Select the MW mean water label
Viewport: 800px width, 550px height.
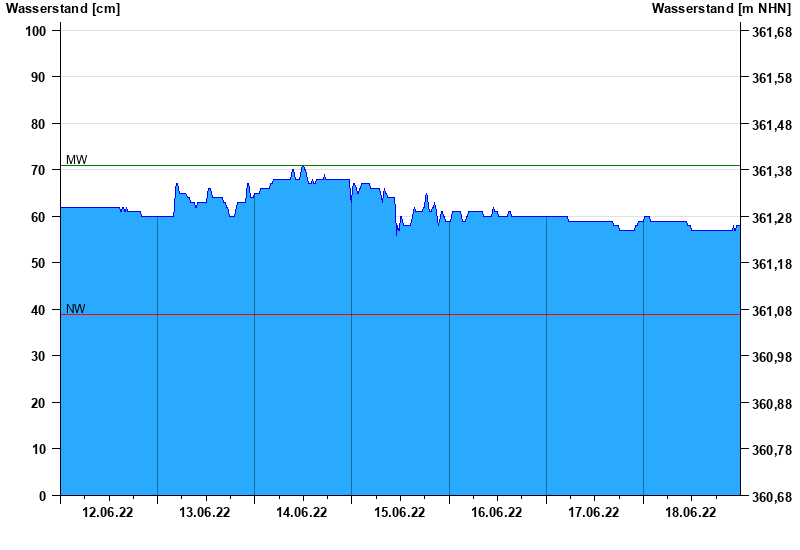pos(76,160)
